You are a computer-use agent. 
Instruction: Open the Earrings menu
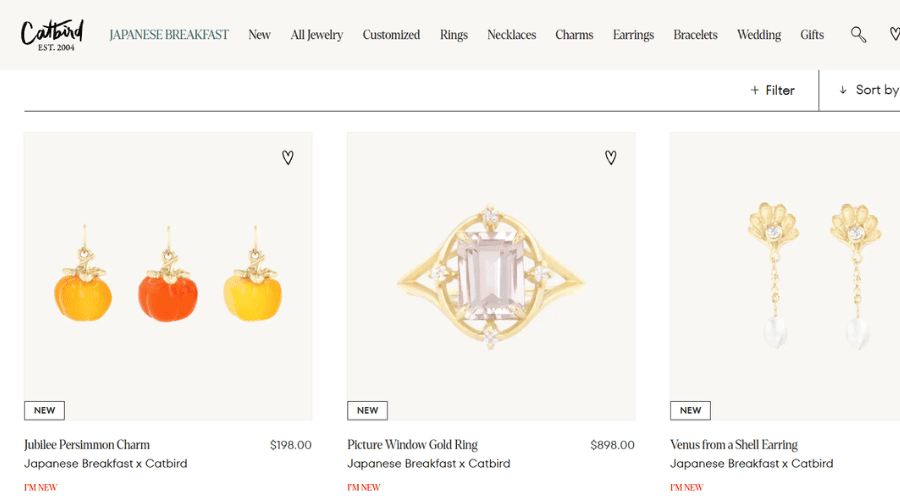coord(633,34)
